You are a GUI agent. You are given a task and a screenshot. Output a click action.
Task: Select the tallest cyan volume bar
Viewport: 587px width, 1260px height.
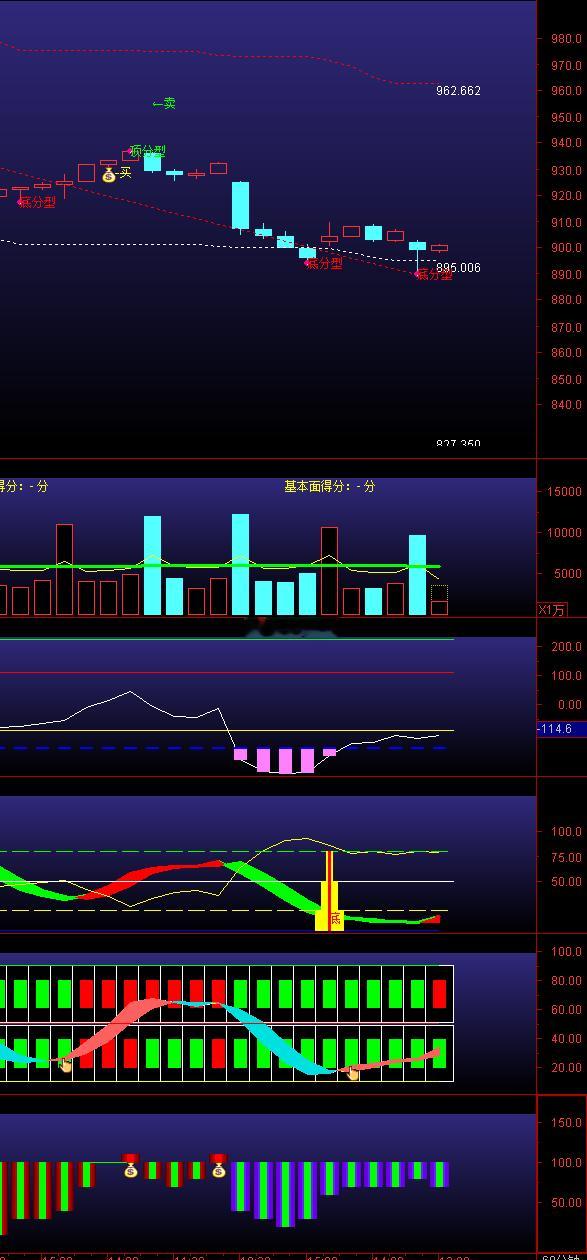click(240, 564)
